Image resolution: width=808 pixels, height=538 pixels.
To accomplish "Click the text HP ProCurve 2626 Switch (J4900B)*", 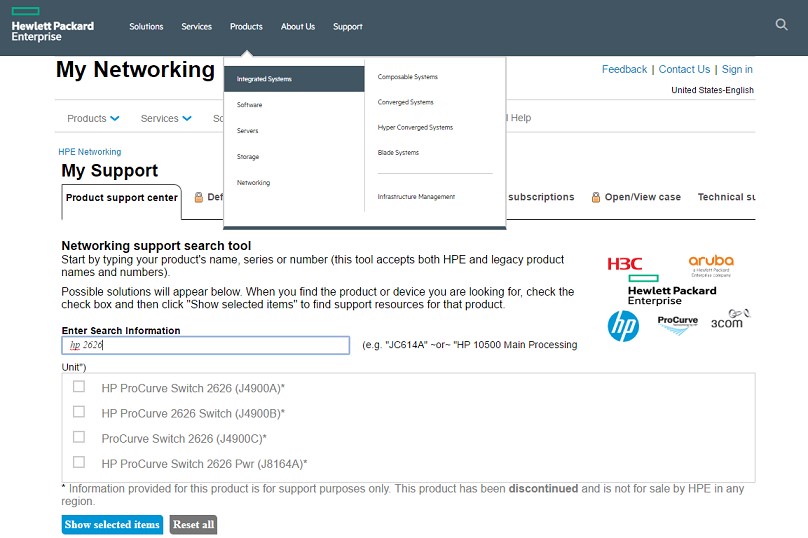I will coord(193,414).
